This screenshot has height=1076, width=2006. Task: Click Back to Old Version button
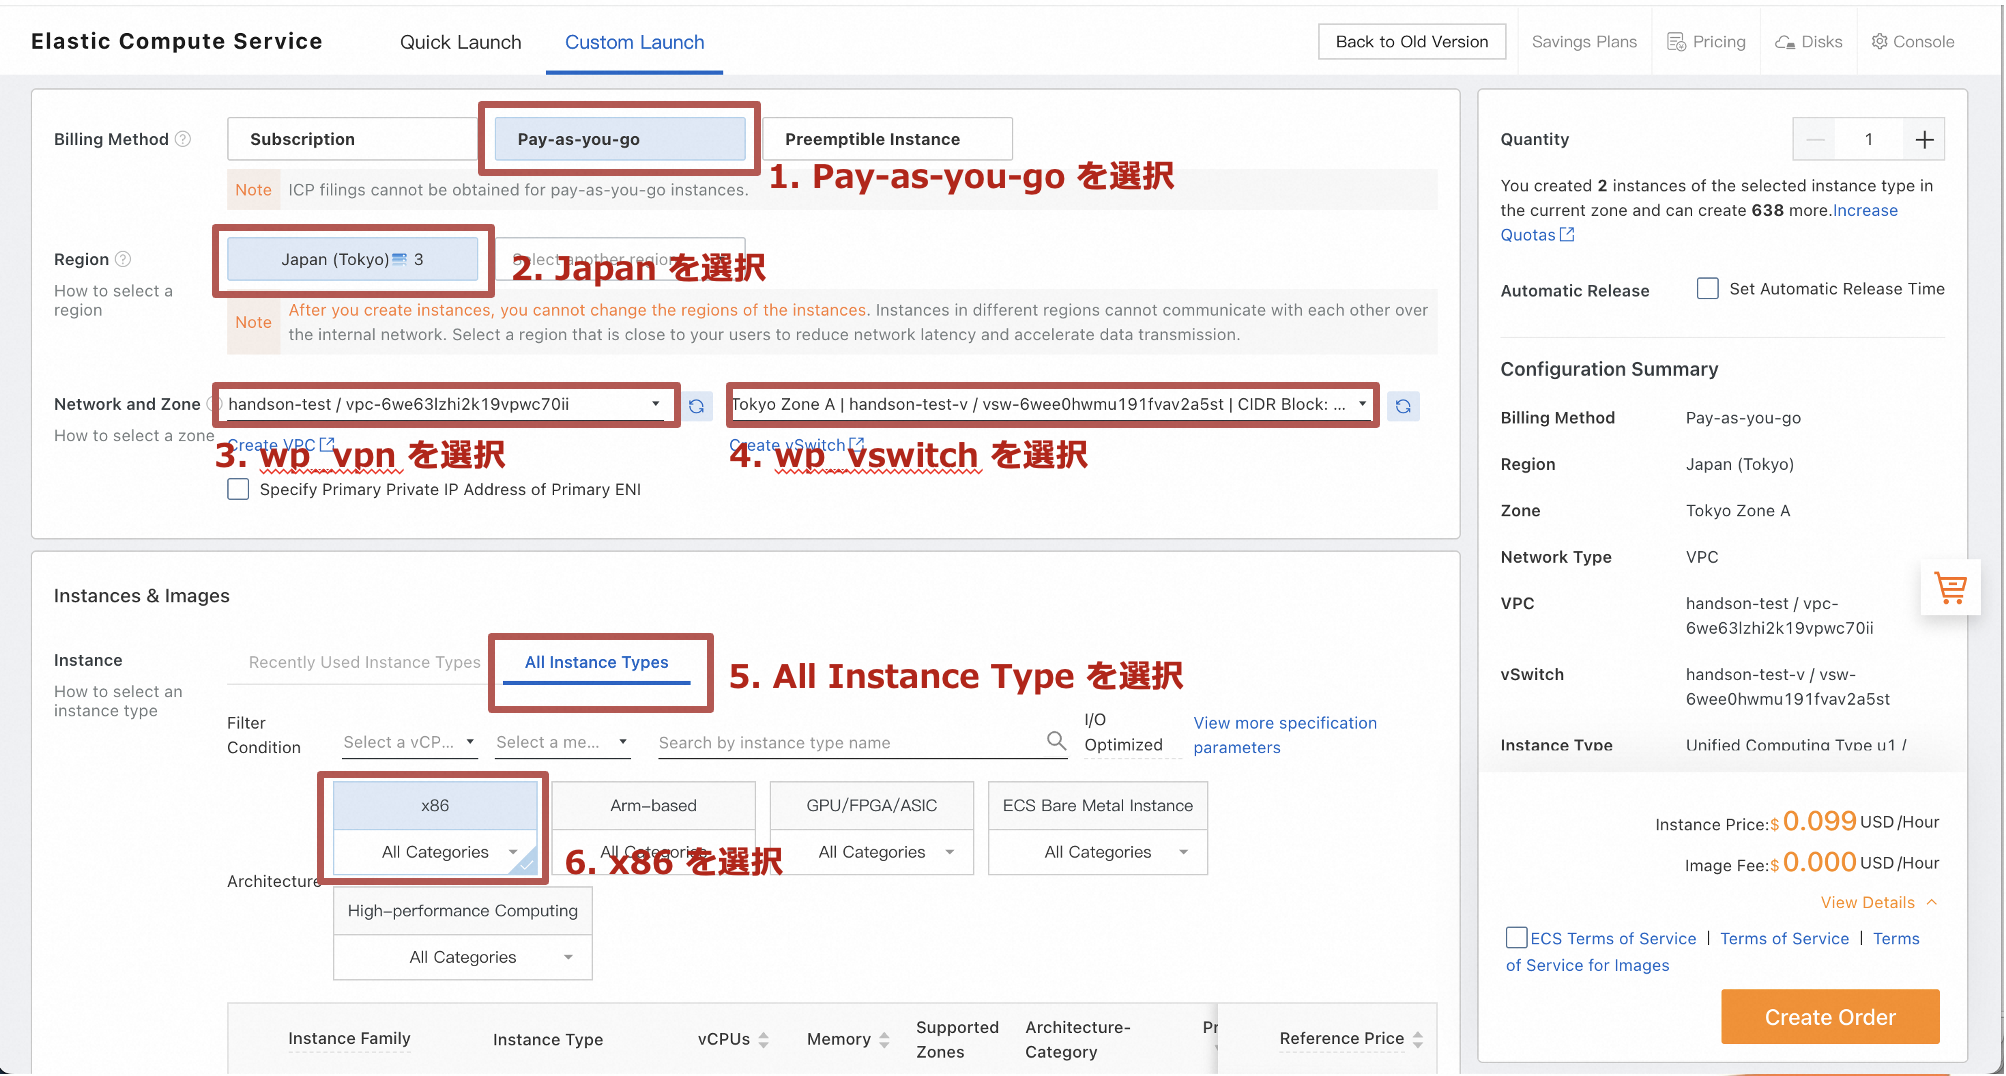[1412, 42]
